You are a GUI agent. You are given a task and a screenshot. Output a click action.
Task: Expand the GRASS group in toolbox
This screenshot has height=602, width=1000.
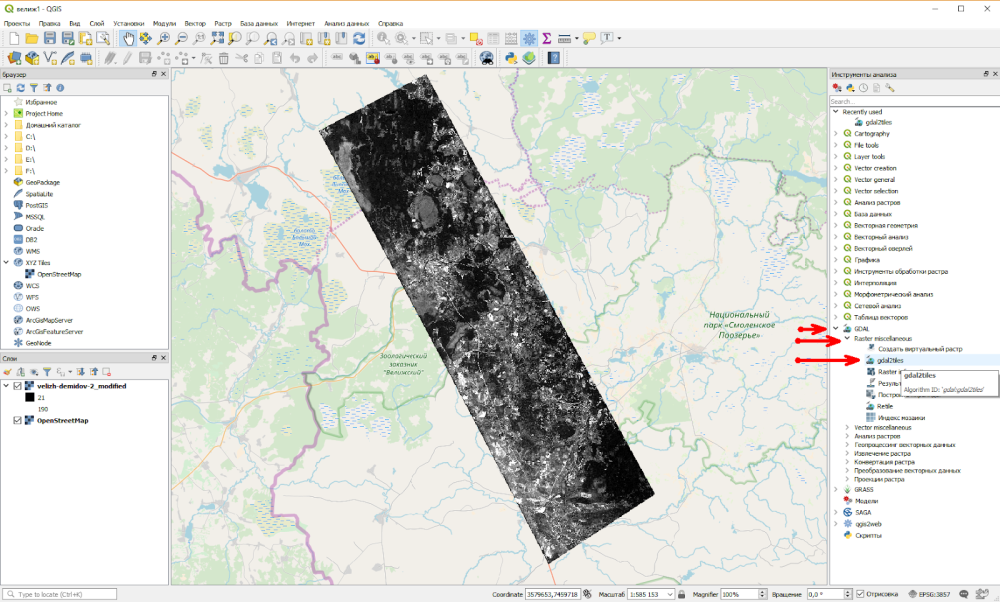(x=836, y=489)
